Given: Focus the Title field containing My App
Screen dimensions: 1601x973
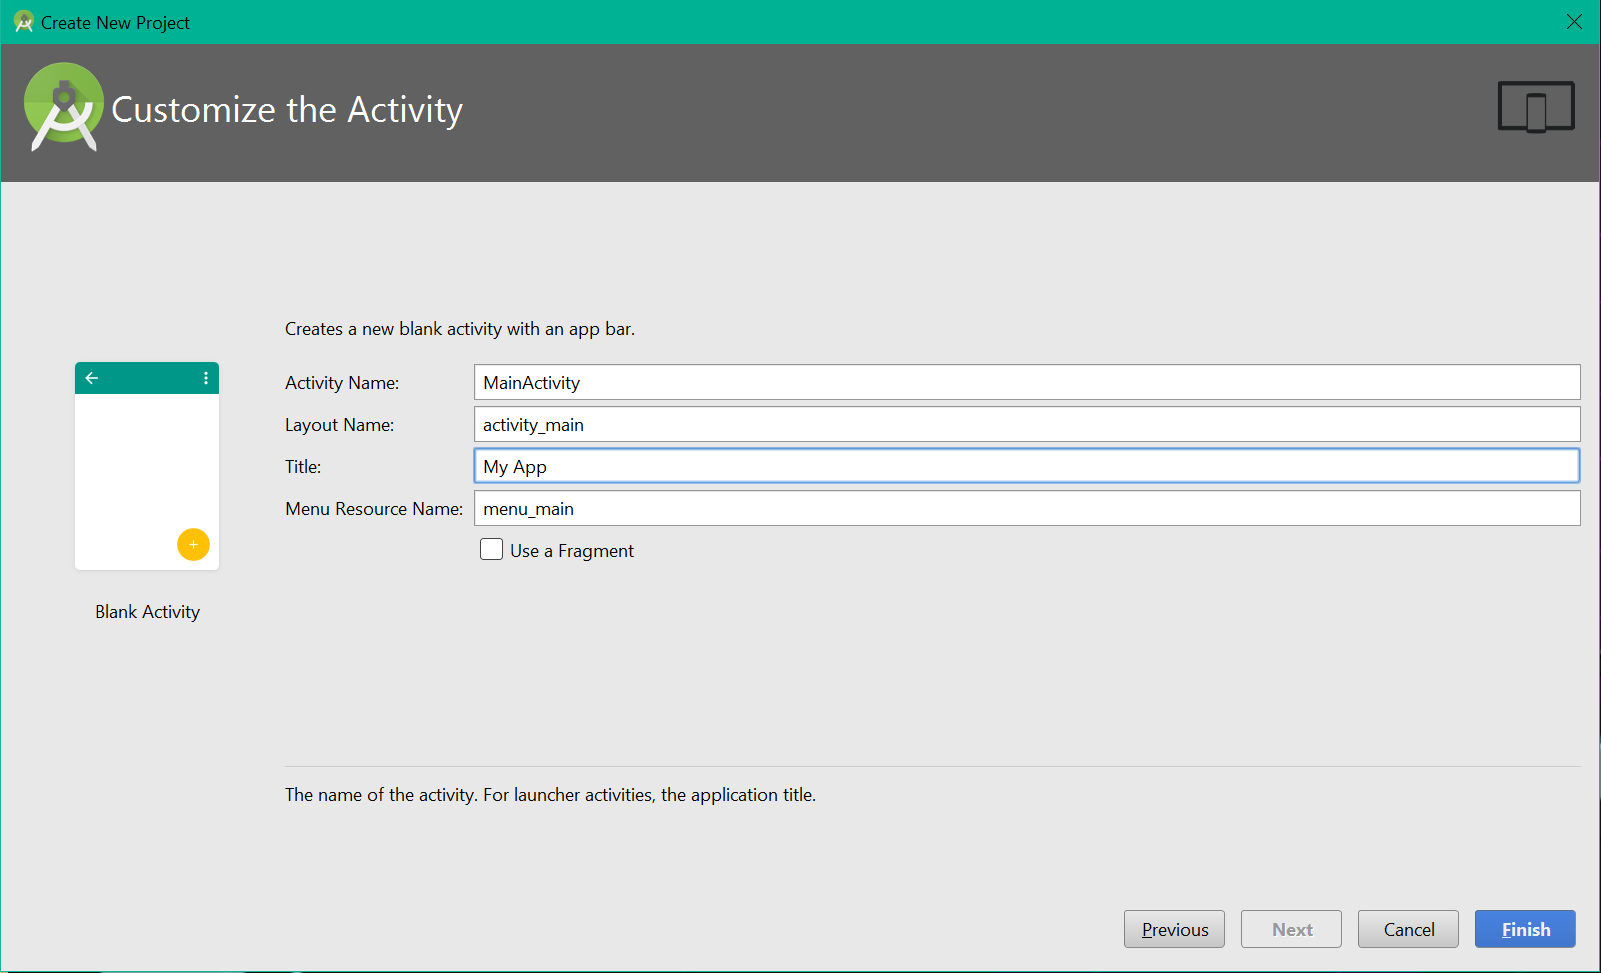Looking at the screenshot, I should pyautogui.click(x=1026, y=467).
